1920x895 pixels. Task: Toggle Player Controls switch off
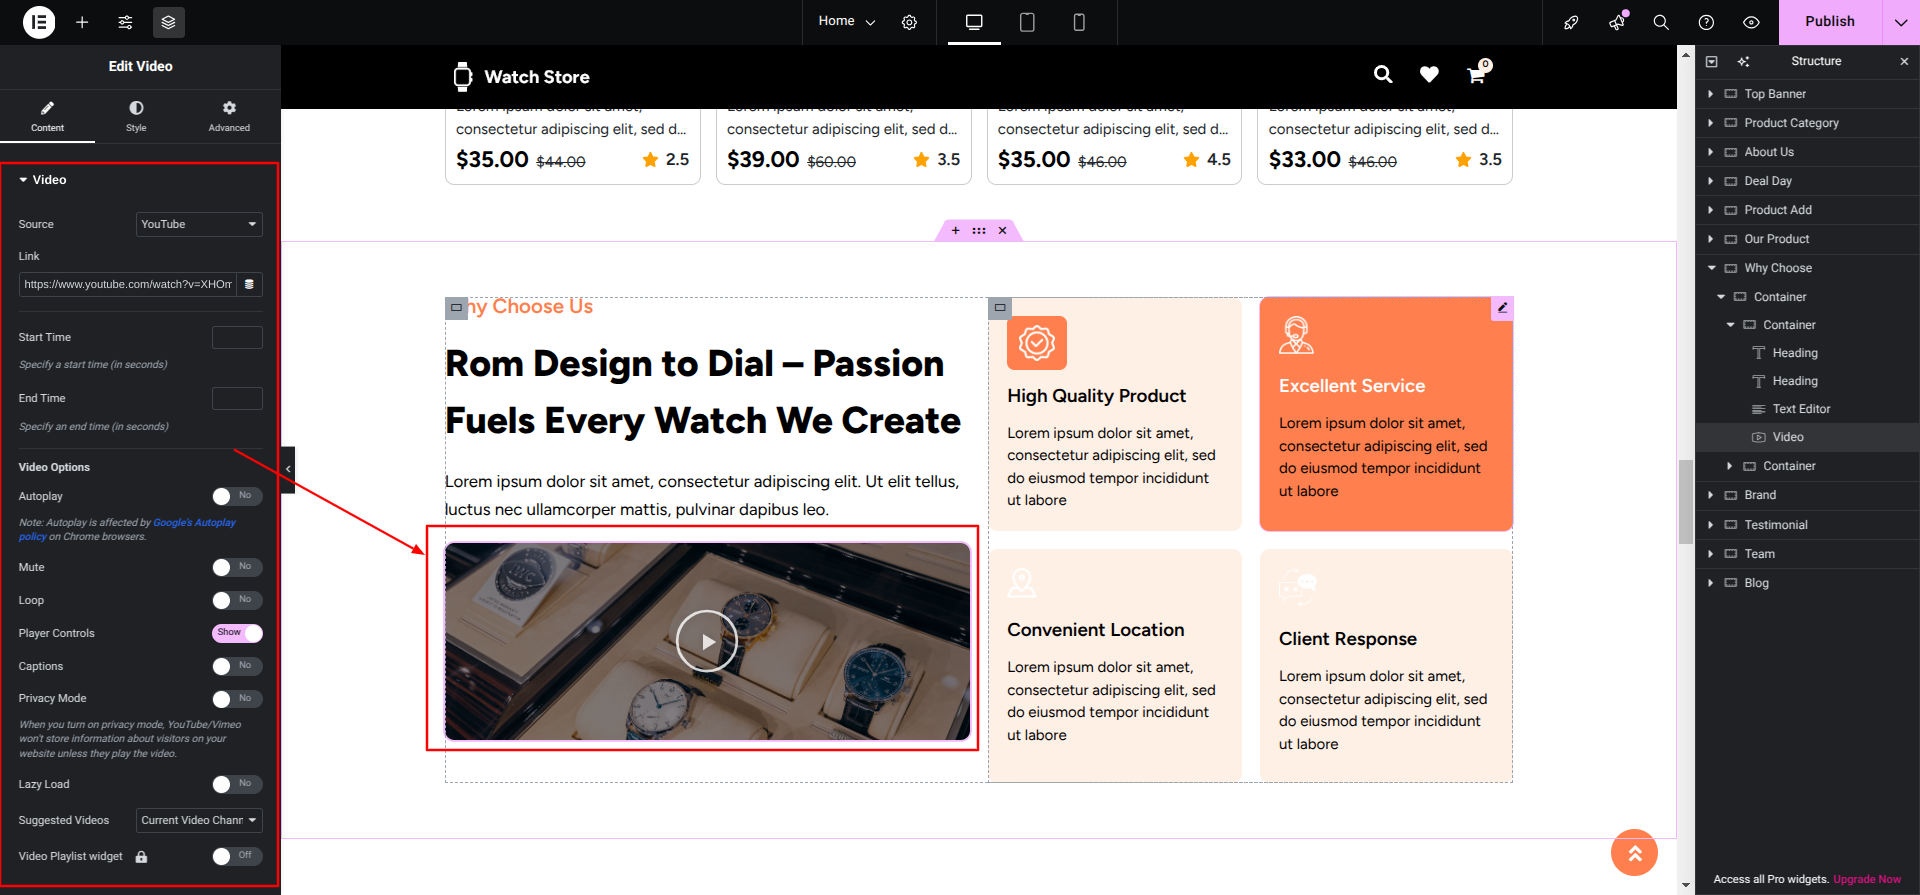(237, 633)
